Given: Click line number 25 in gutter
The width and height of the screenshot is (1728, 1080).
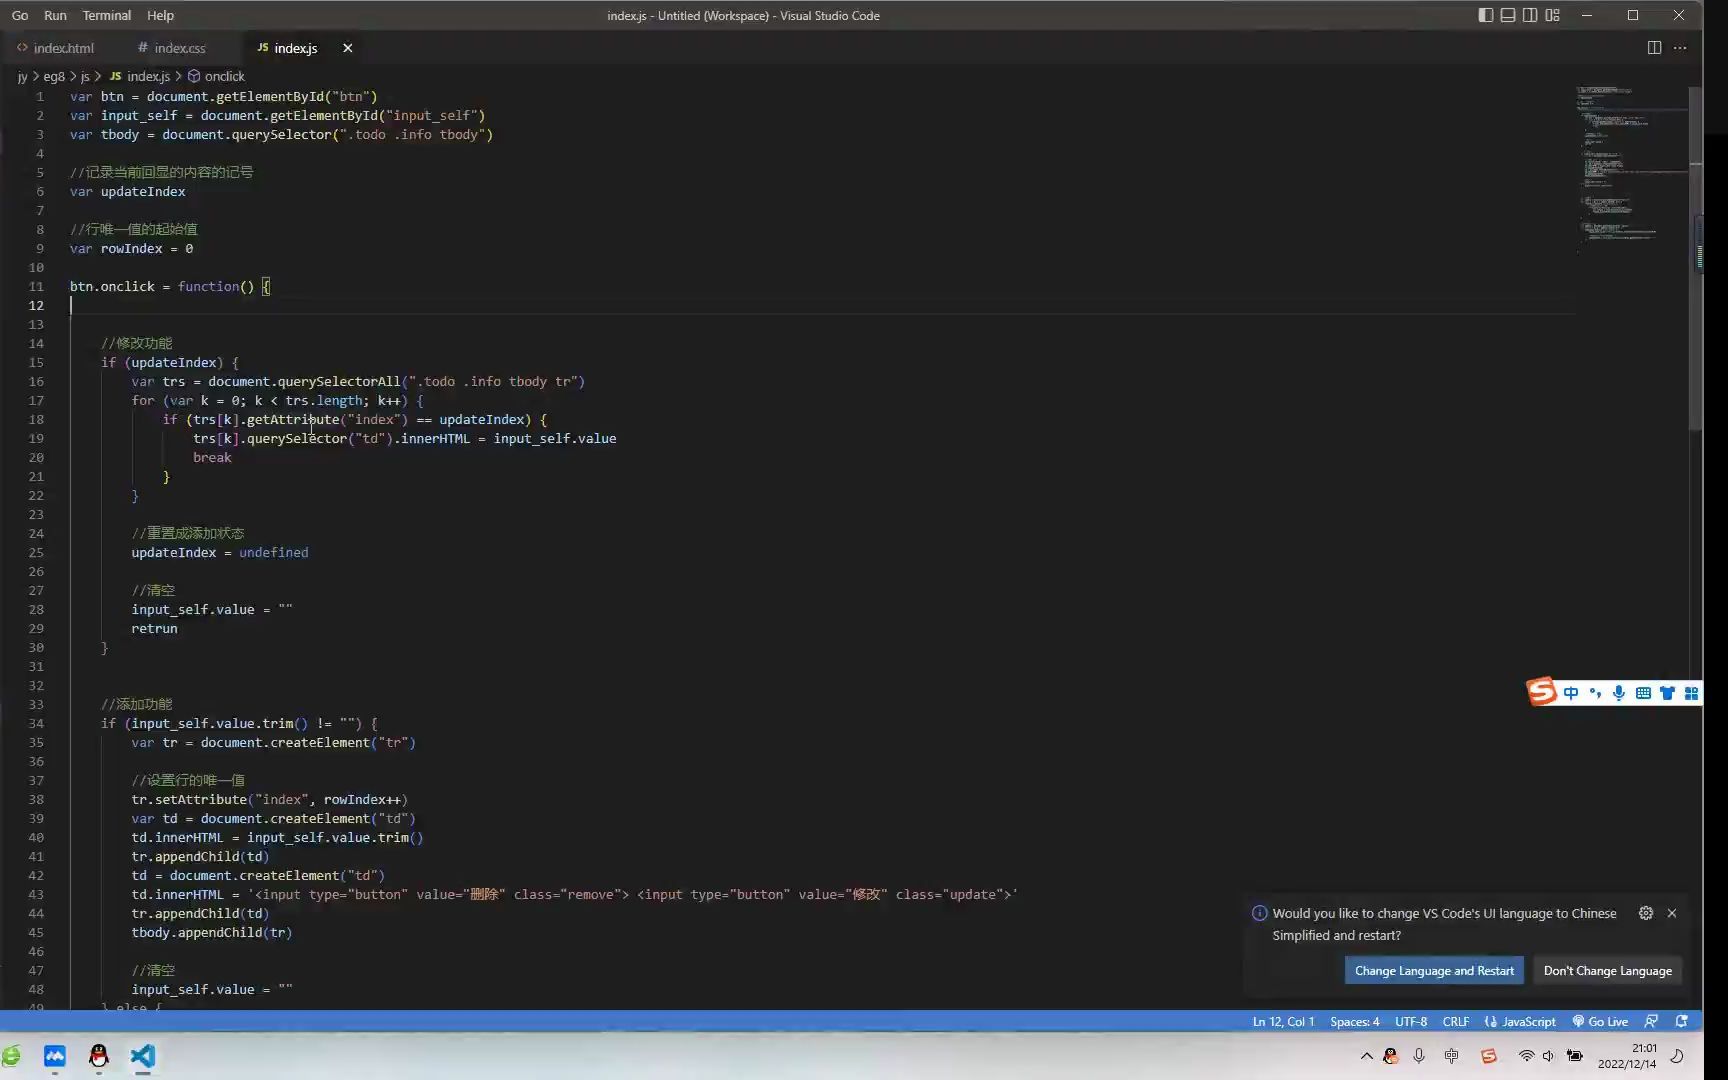Looking at the screenshot, I should (36, 552).
